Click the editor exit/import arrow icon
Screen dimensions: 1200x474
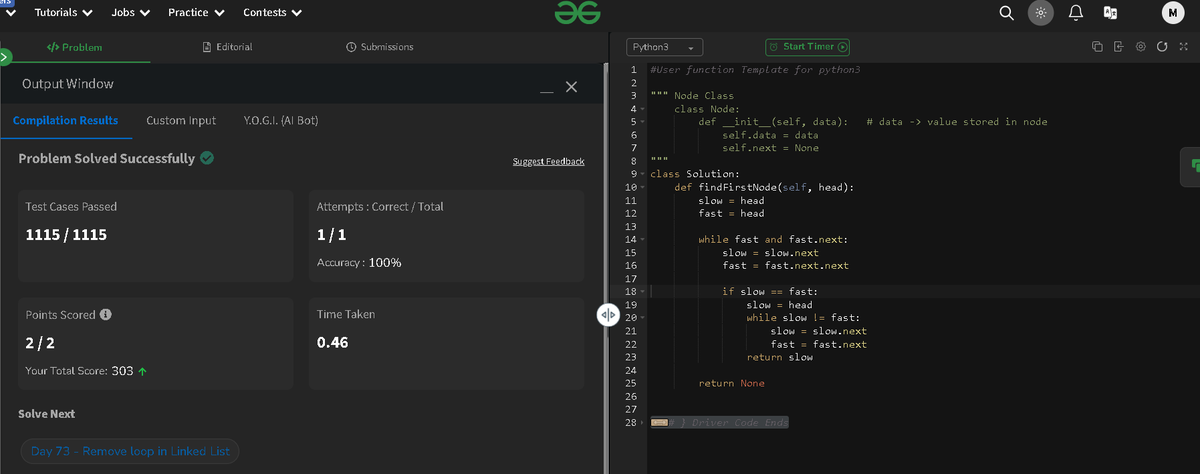pos(1118,47)
